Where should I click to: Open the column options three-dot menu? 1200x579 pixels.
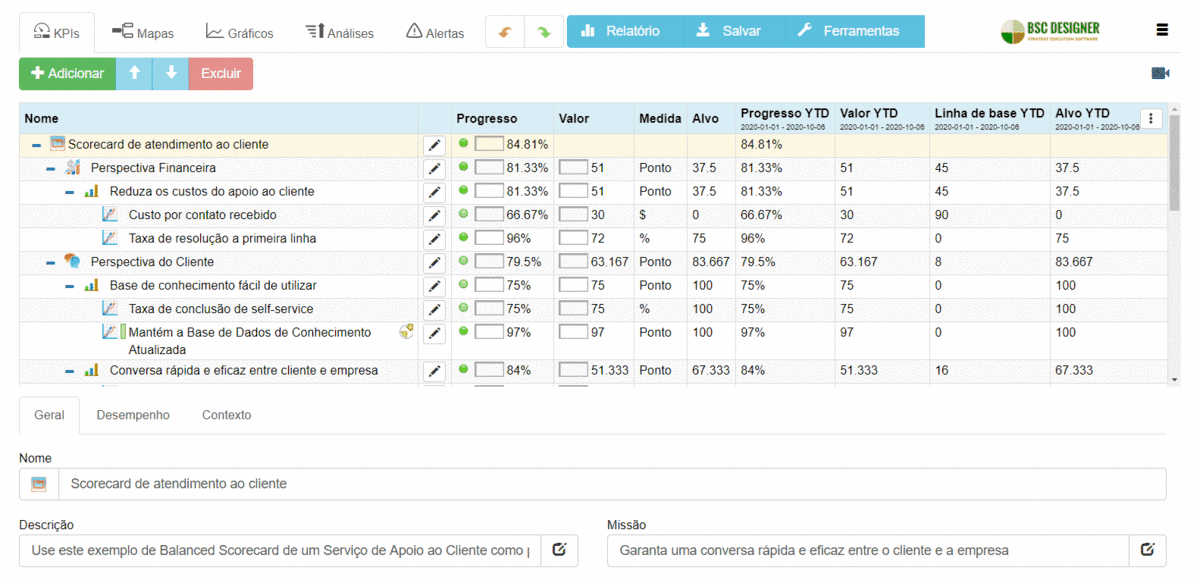pos(1151,118)
